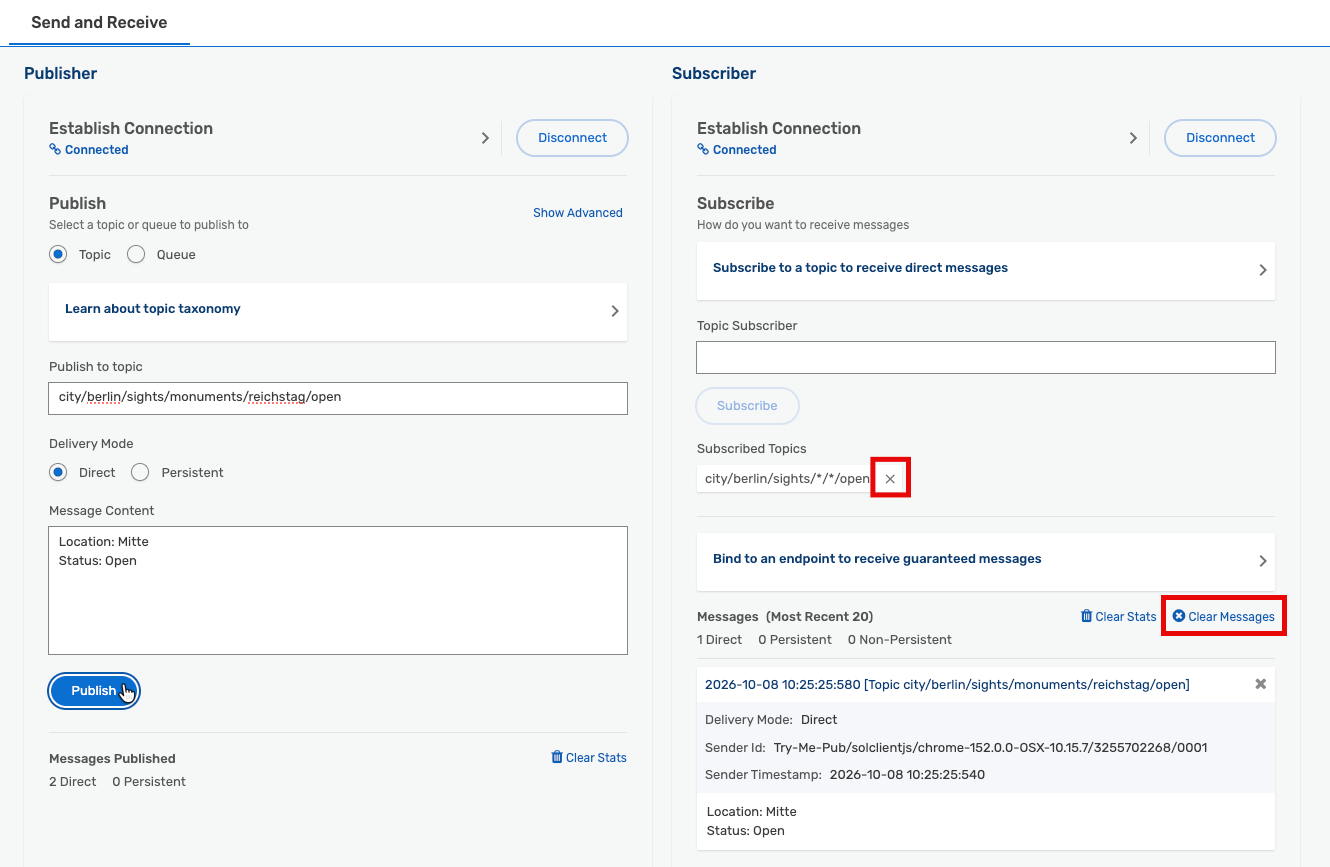This screenshot has height=867, width=1330.
Task: Click the Subscriber Connected link status icon
Action: (x=703, y=150)
